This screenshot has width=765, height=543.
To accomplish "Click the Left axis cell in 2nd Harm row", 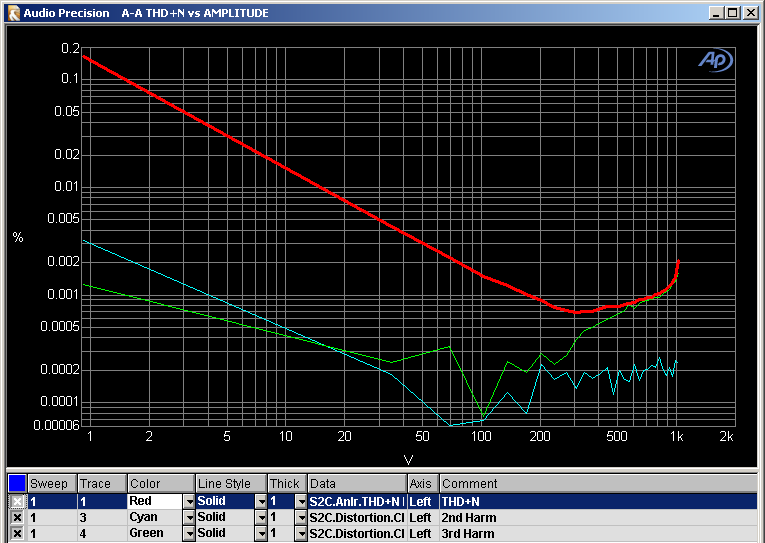I will click(423, 518).
